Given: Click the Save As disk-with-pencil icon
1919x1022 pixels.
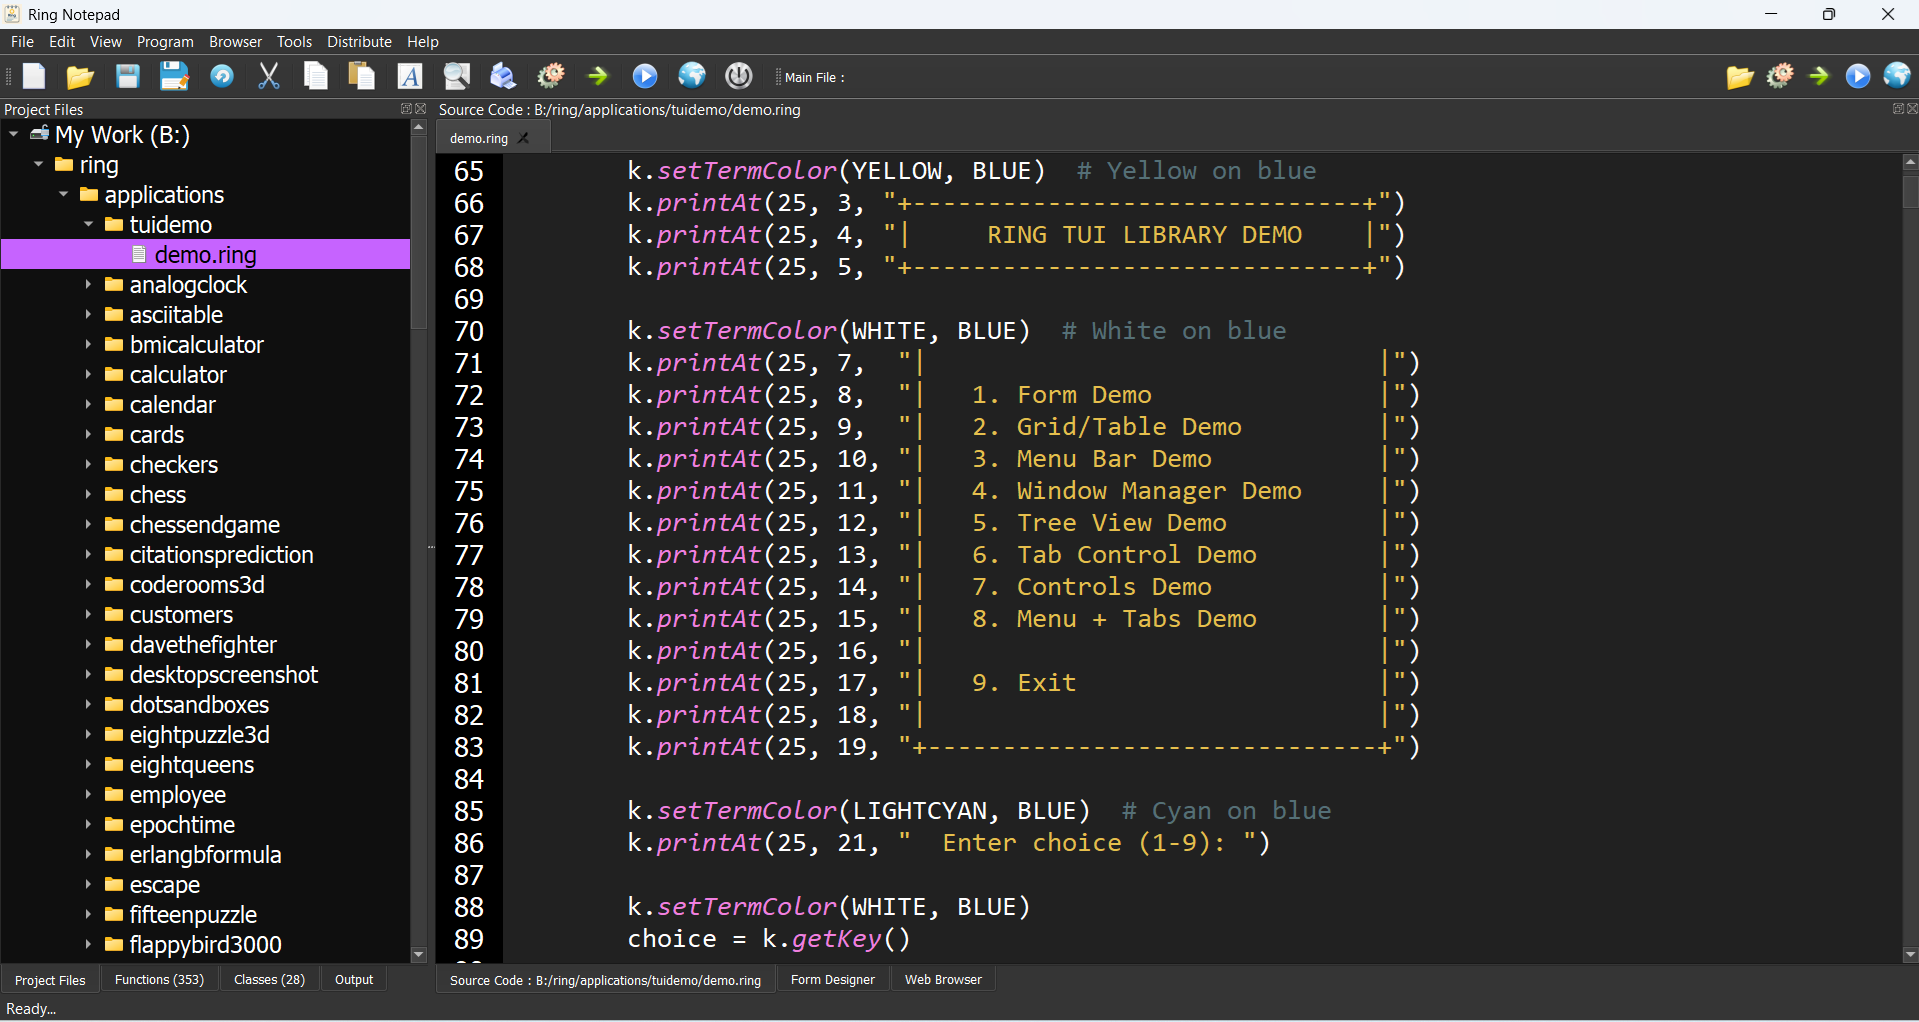Looking at the screenshot, I should click(174, 77).
